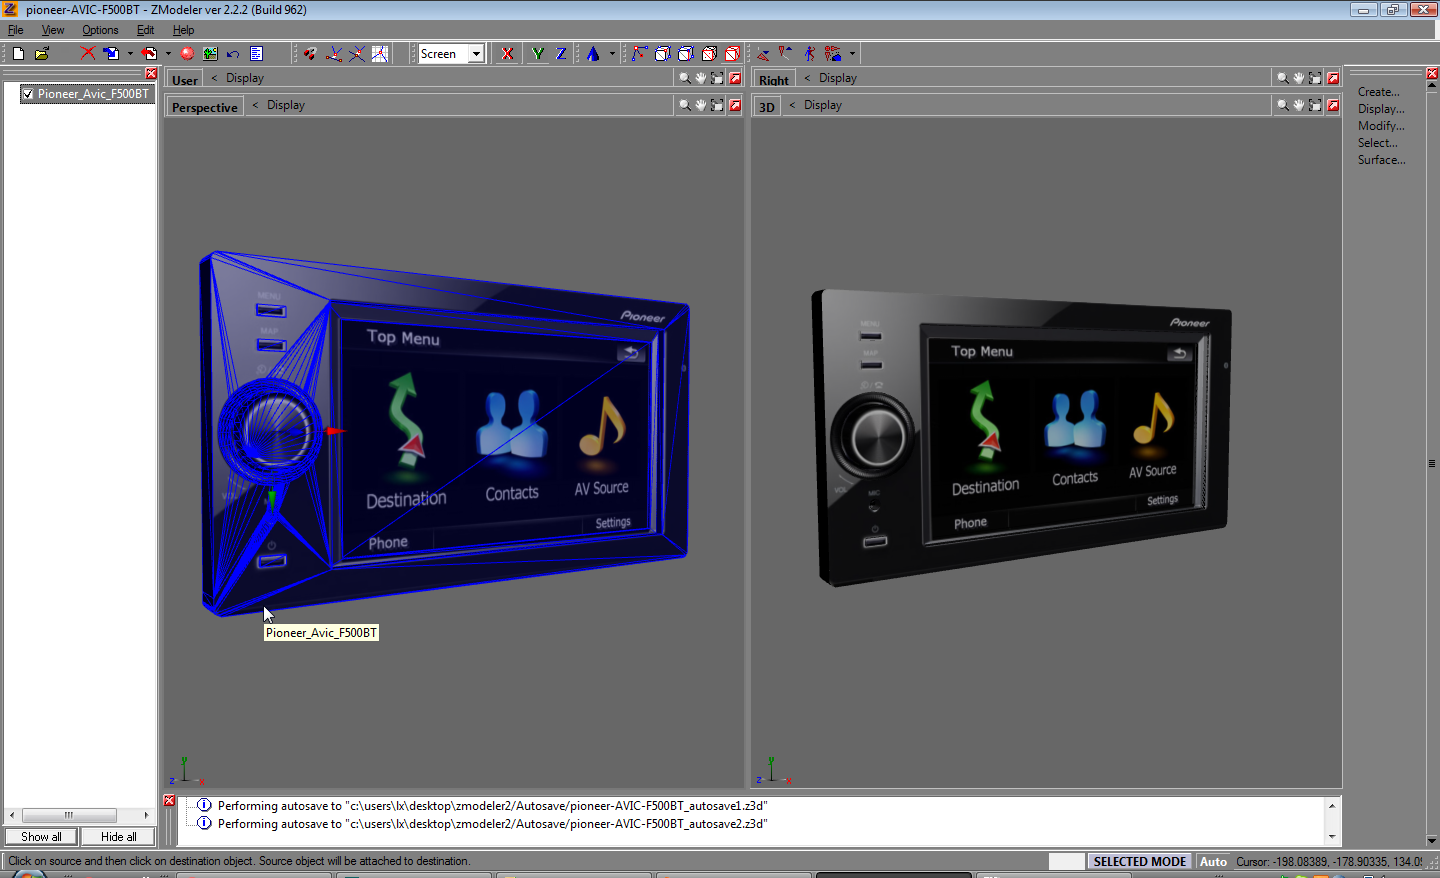Open the Options menu
The image size is (1440, 878).
click(100, 30)
